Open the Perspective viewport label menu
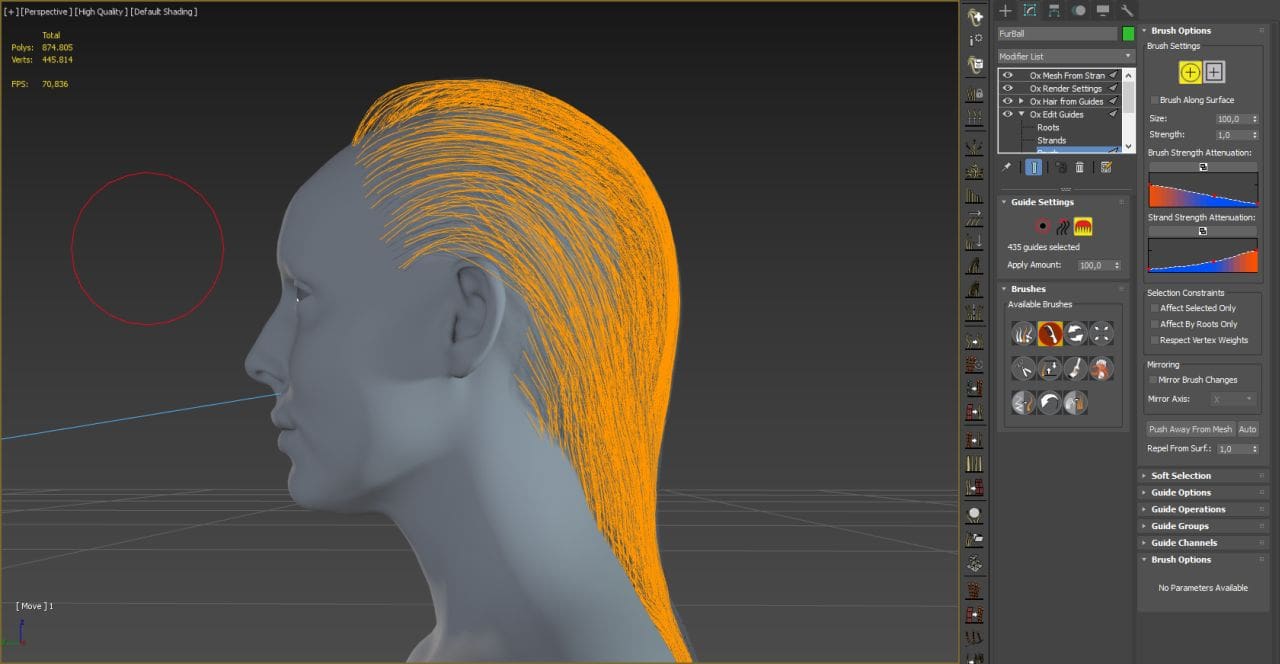 click(45, 12)
